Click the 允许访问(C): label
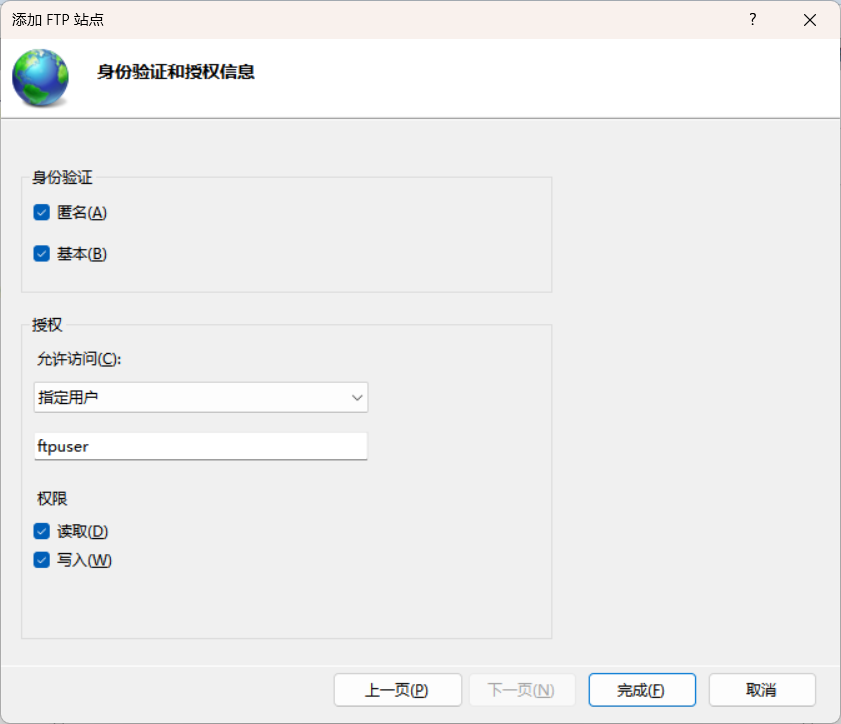Image resolution: width=841 pixels, height=724 pixels. tap(79, 359)
